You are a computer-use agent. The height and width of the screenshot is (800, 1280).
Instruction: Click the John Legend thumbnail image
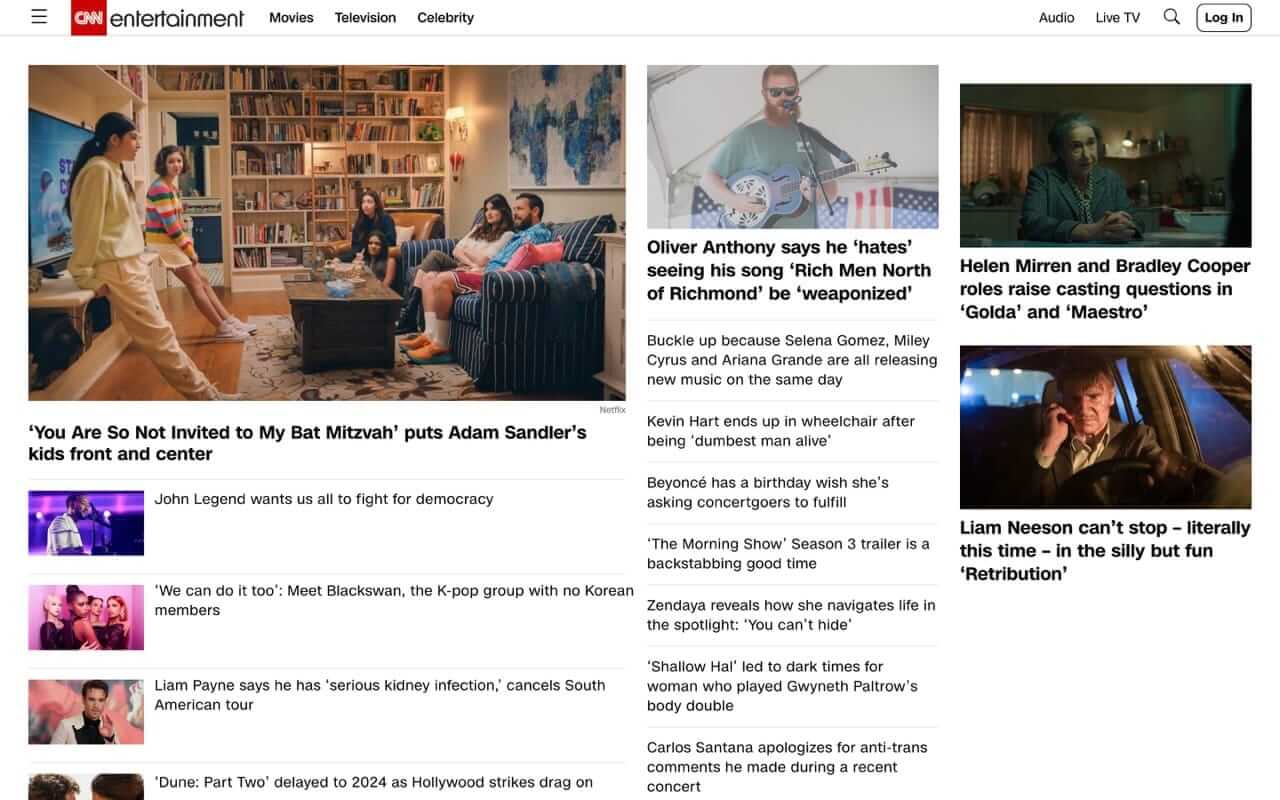pyautogui.click(x=86, y=523)
